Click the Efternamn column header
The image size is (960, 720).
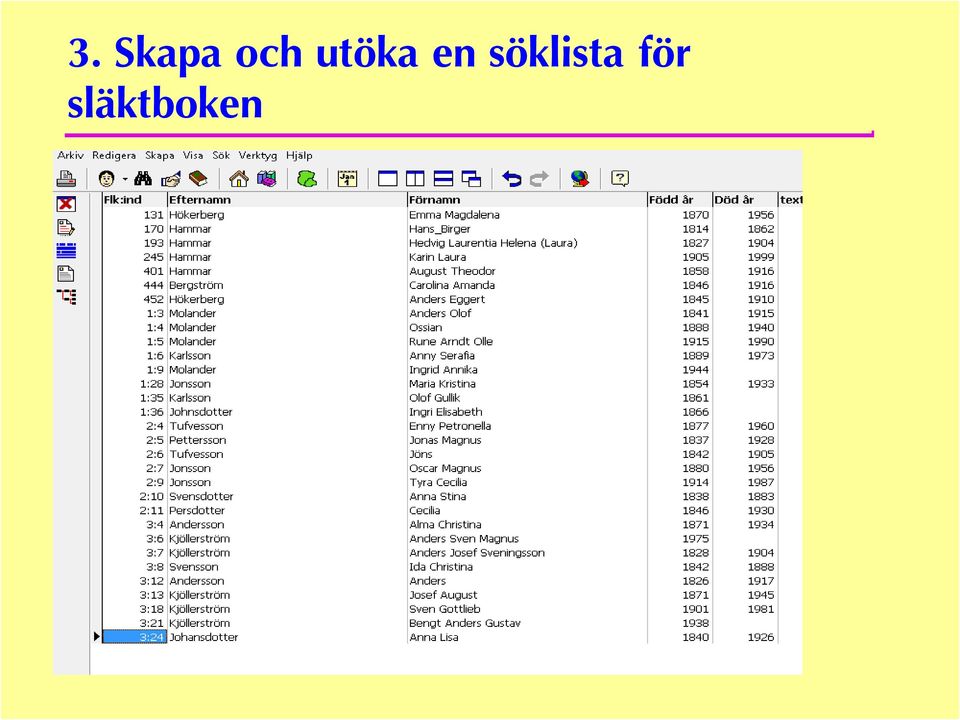[x=287, y=200]
